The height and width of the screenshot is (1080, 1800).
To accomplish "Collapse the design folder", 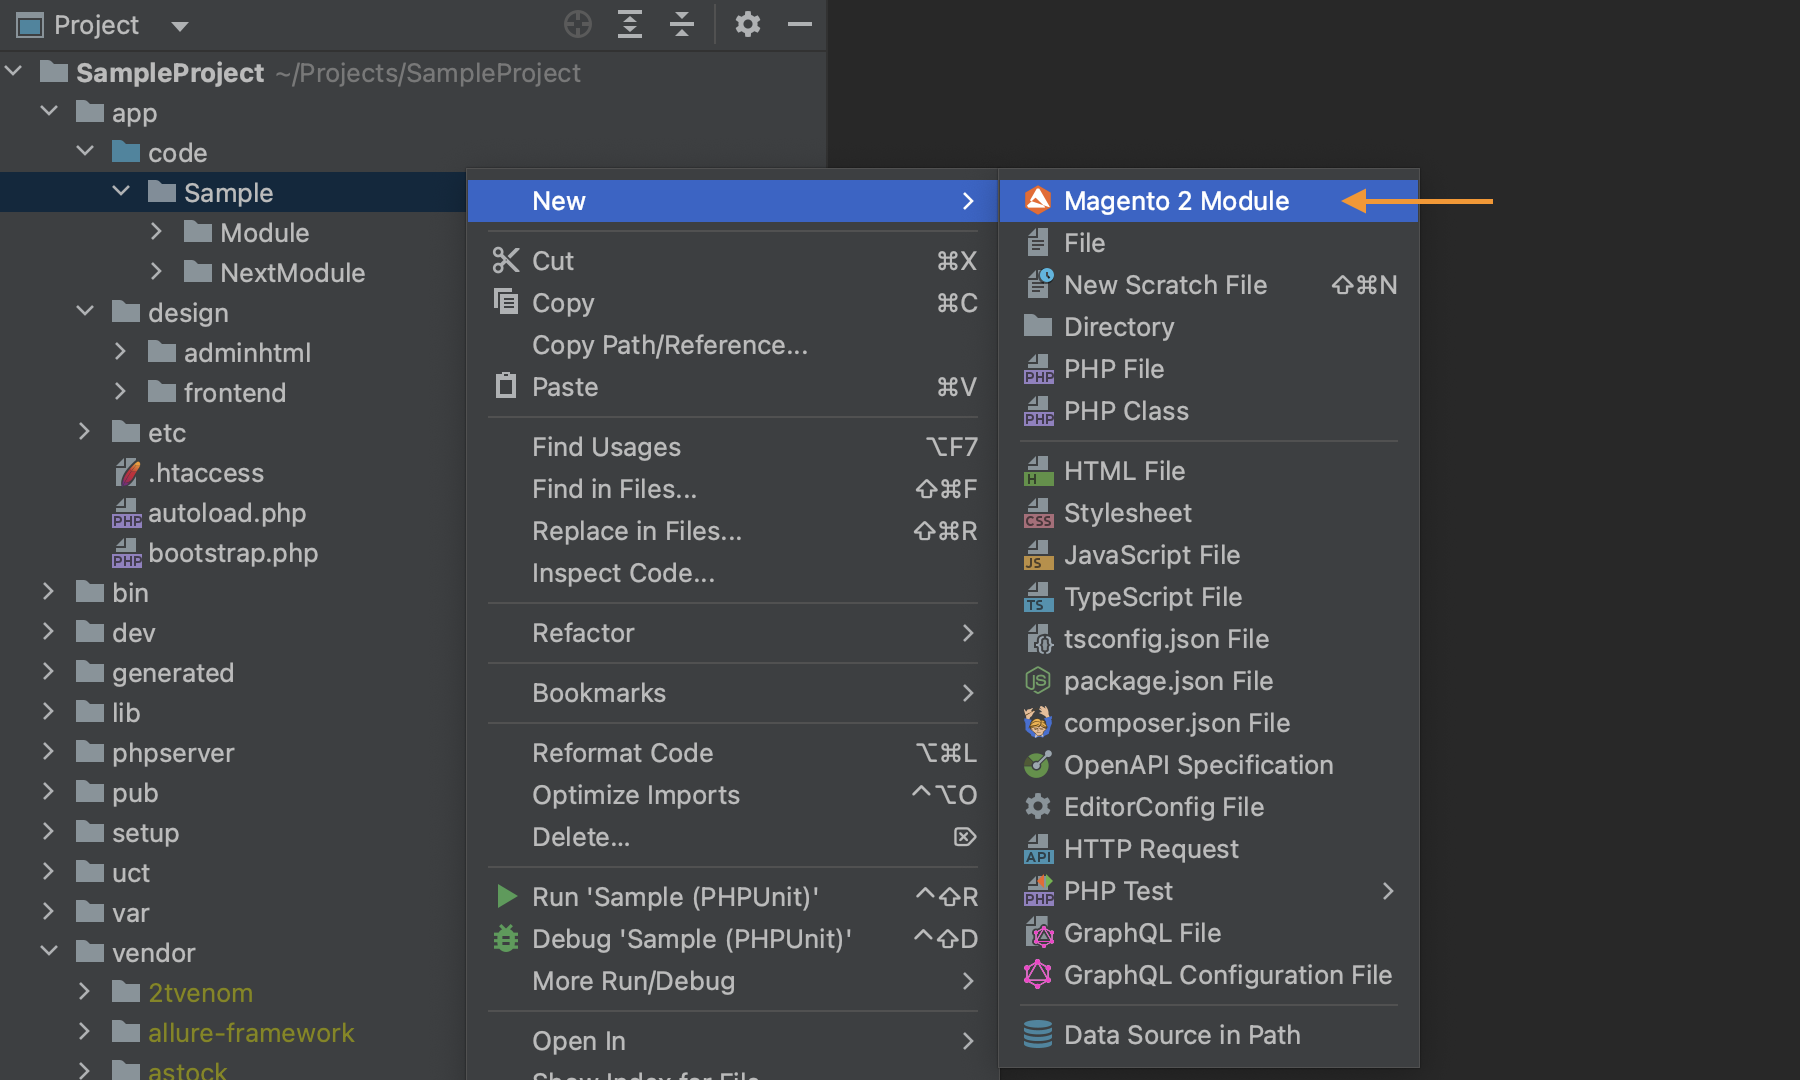I will click(86, 312).
